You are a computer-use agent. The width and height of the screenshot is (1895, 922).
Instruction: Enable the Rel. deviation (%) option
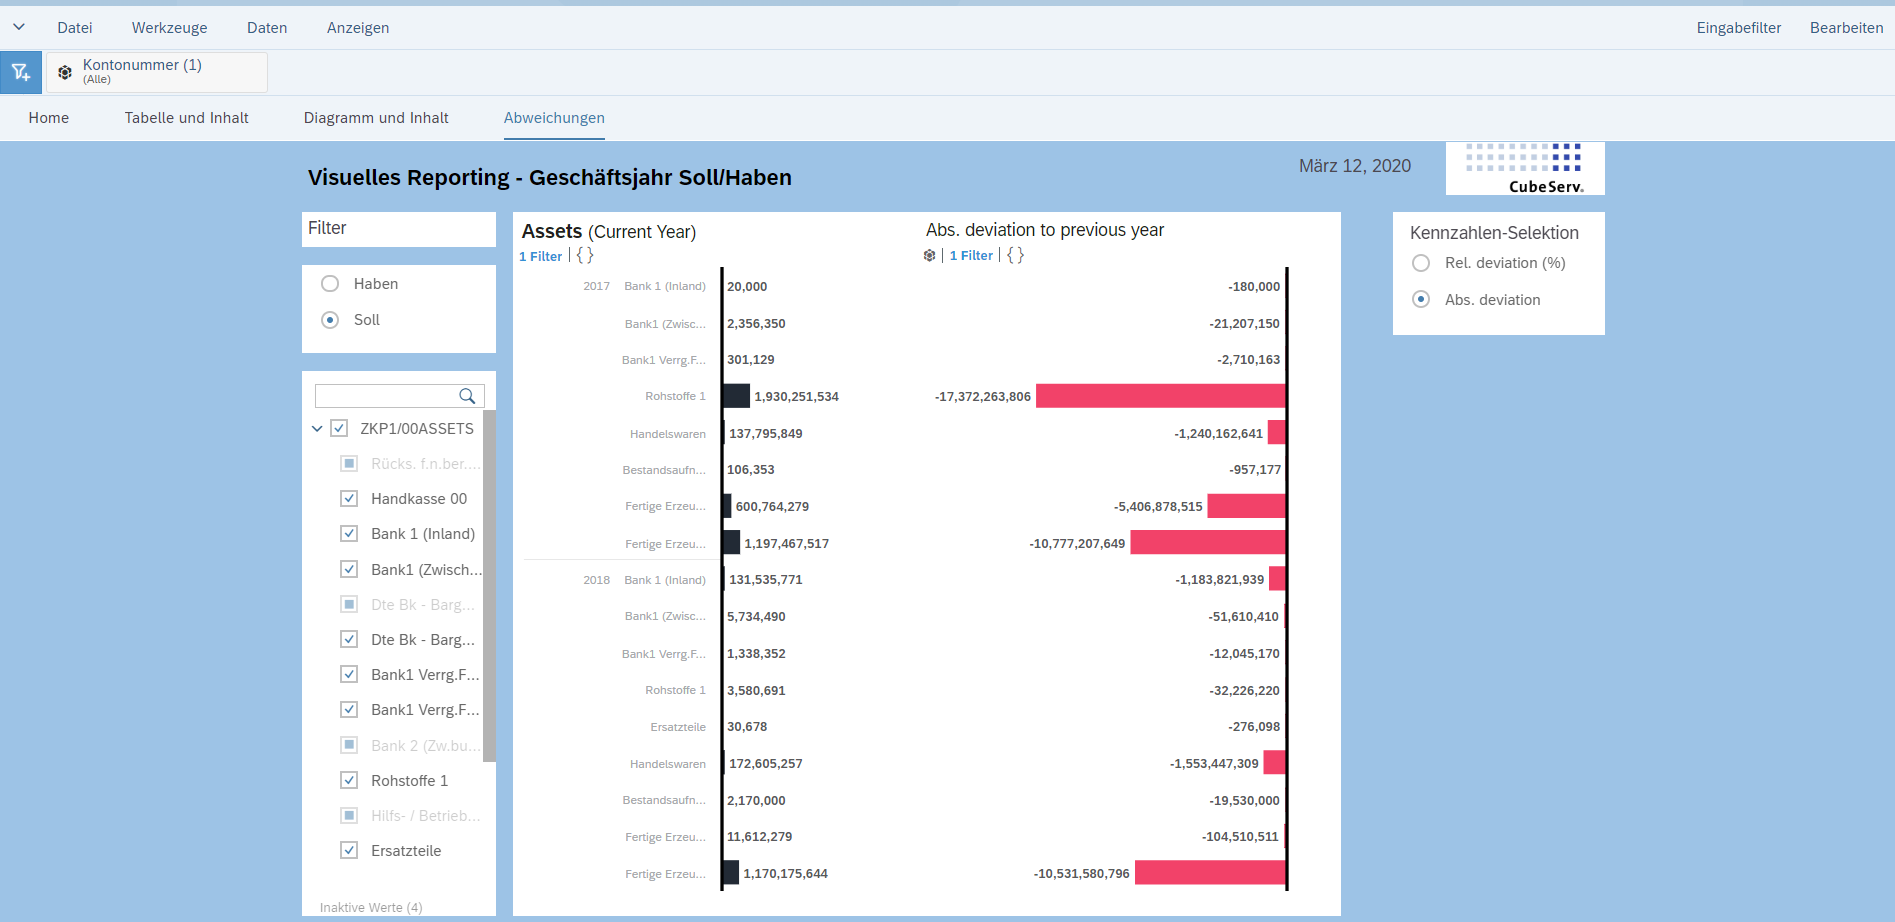[1421, 262]
